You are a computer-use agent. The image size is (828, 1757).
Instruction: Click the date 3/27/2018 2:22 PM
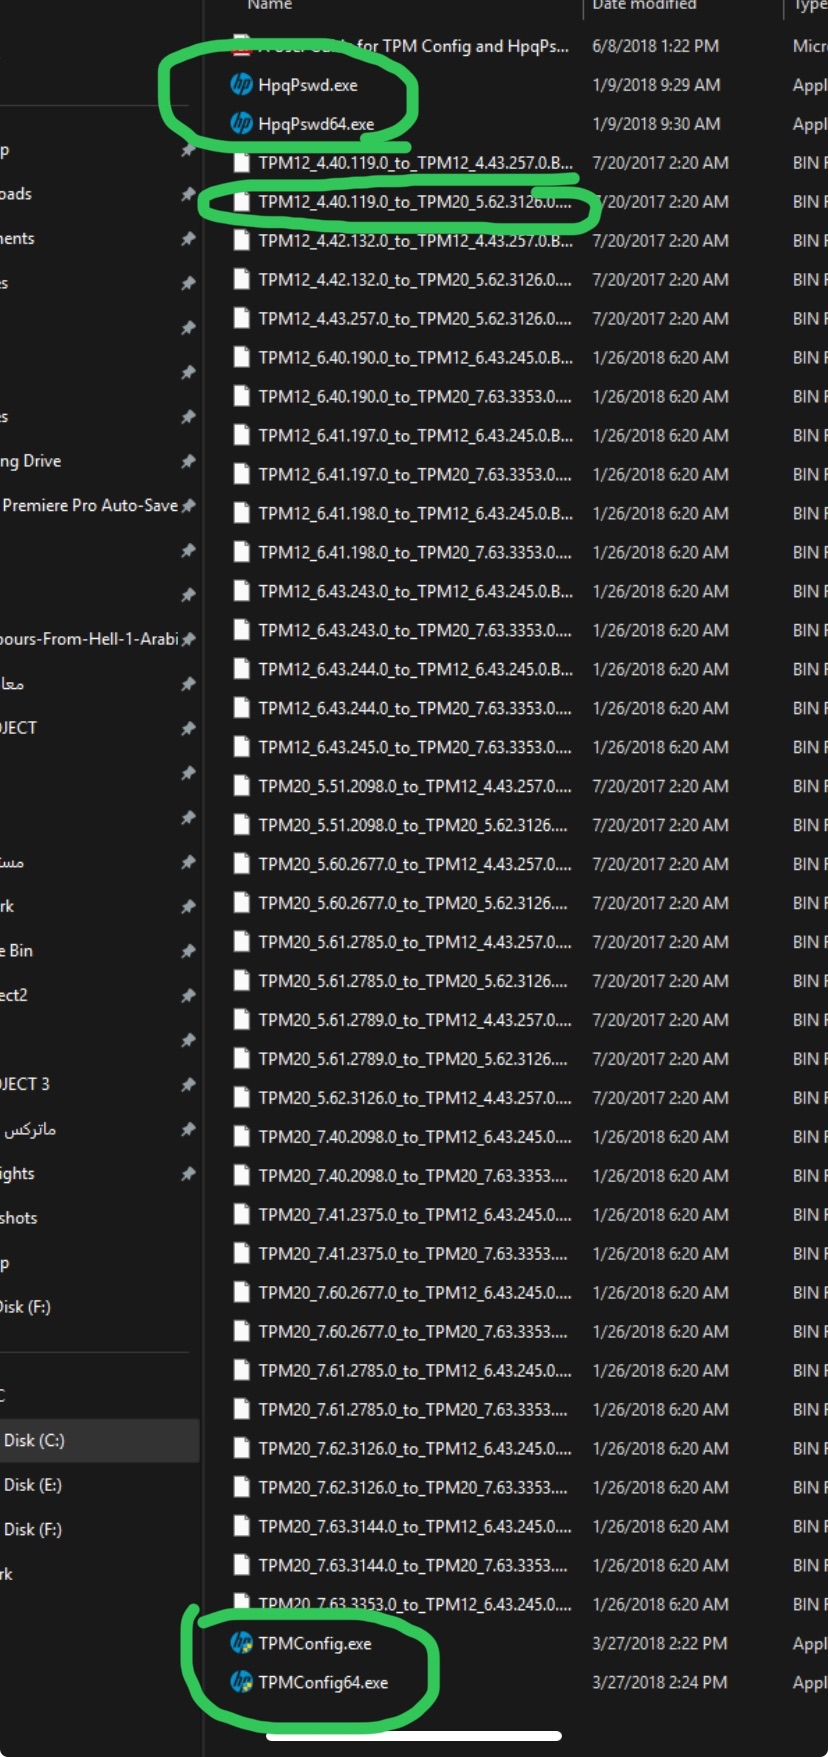point(660,1643)
